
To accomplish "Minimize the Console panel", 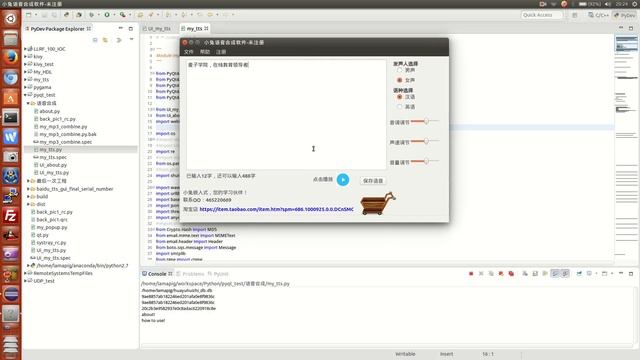I will (621, 273).
